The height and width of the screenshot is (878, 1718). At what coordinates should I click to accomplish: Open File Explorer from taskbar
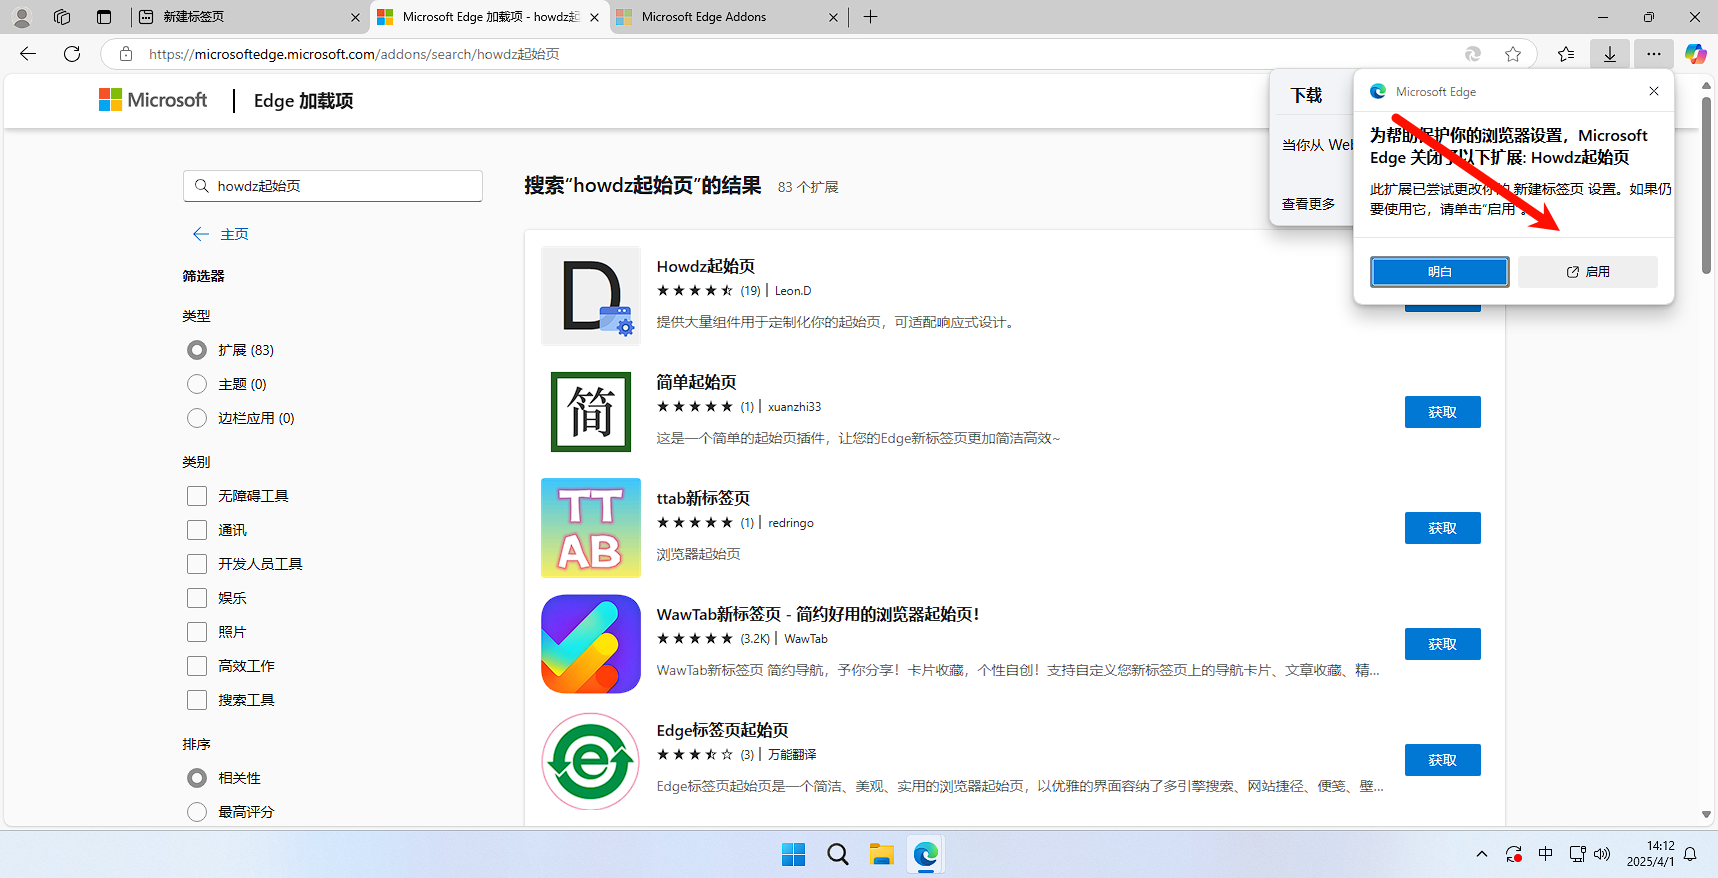click(881, 854)
